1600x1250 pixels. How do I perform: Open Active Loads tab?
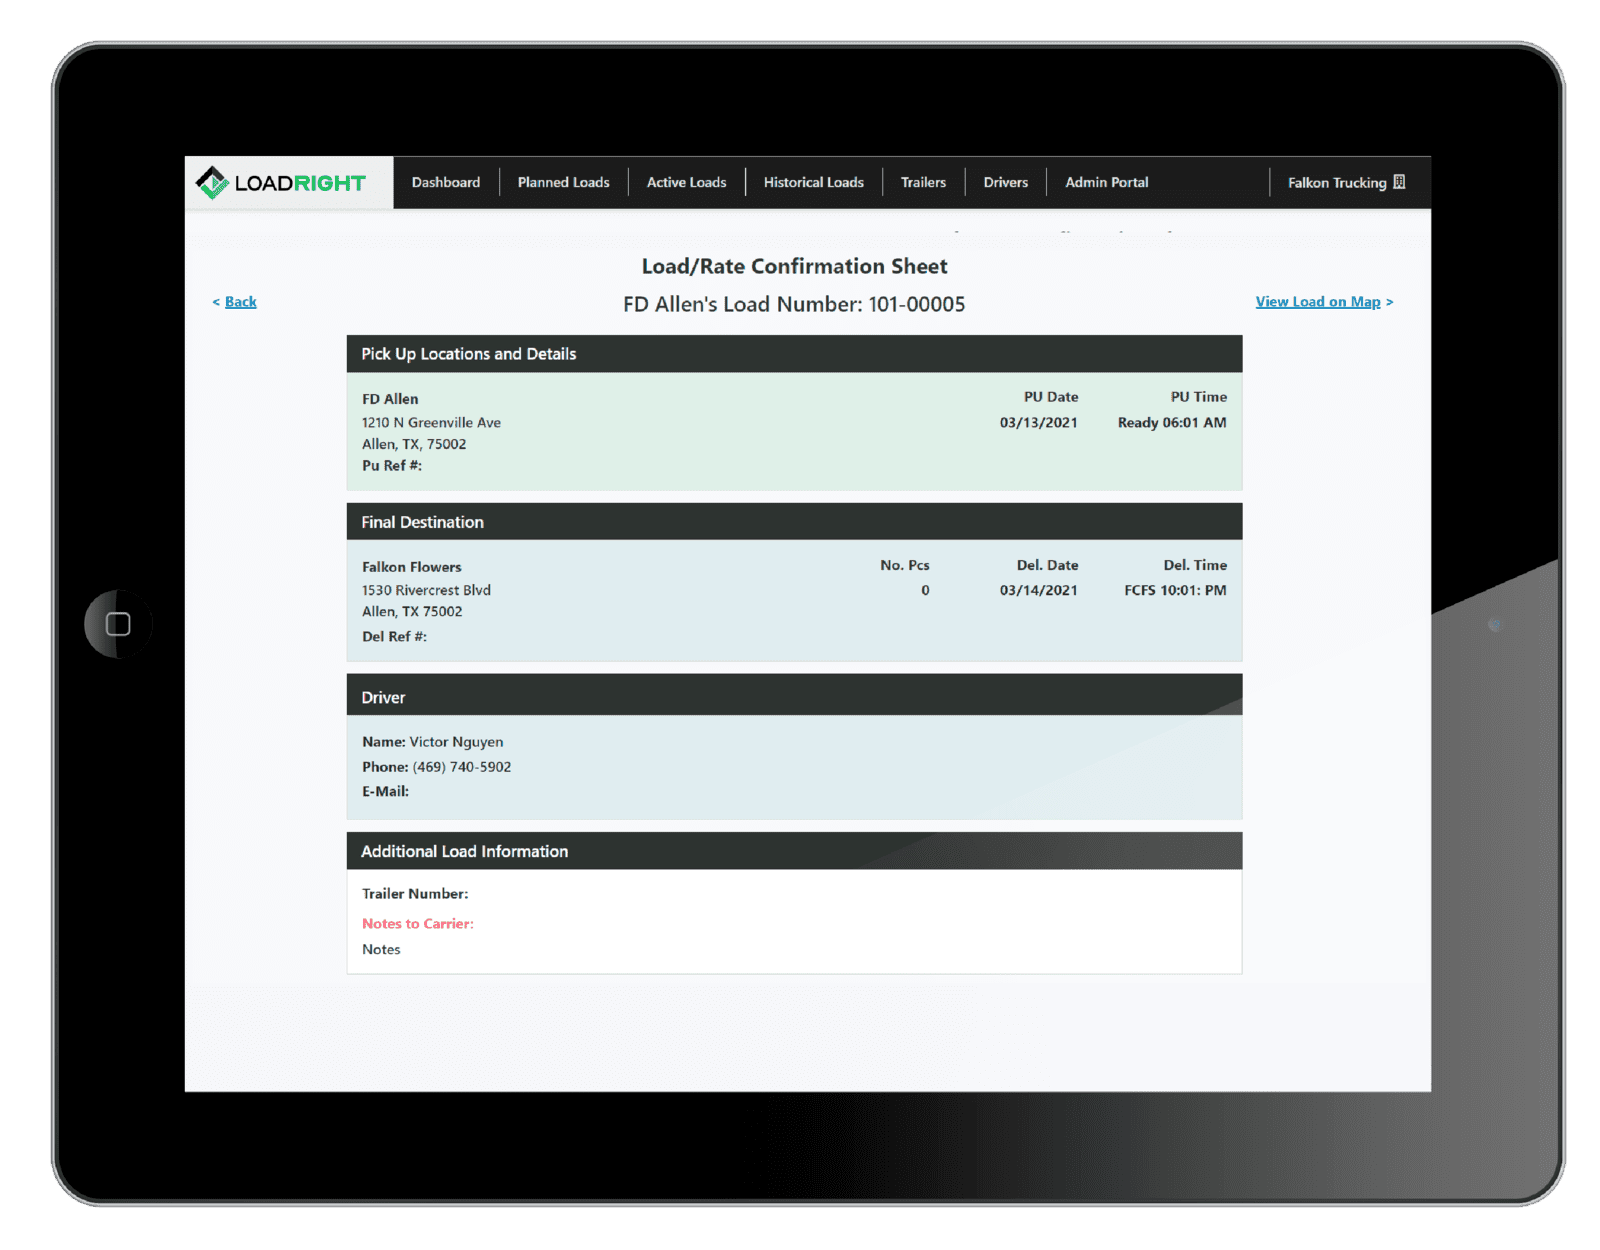pos(686,182)
